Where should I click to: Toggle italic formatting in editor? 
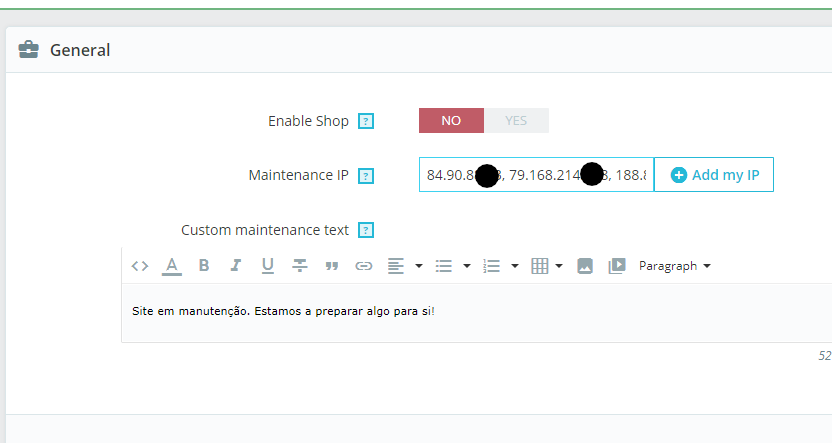236,266
